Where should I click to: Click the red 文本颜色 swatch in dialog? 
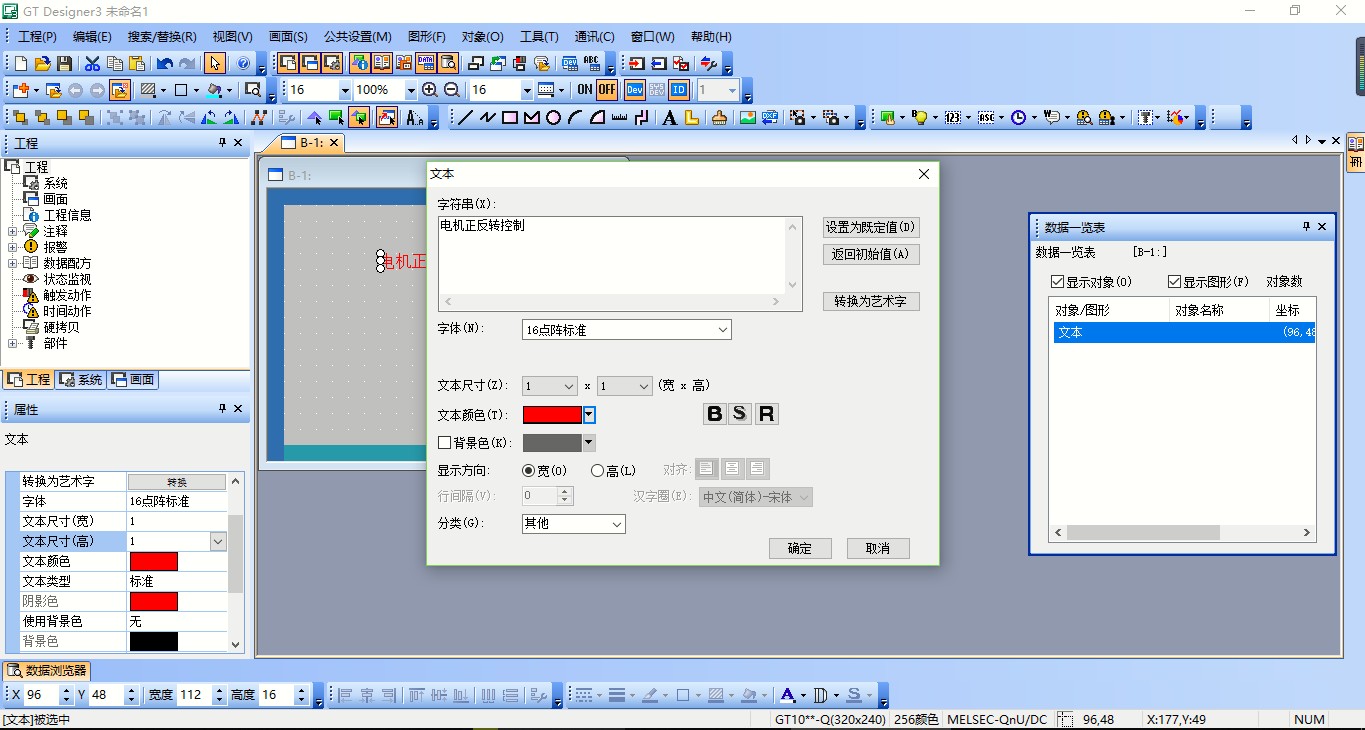[x=552, y=415]
